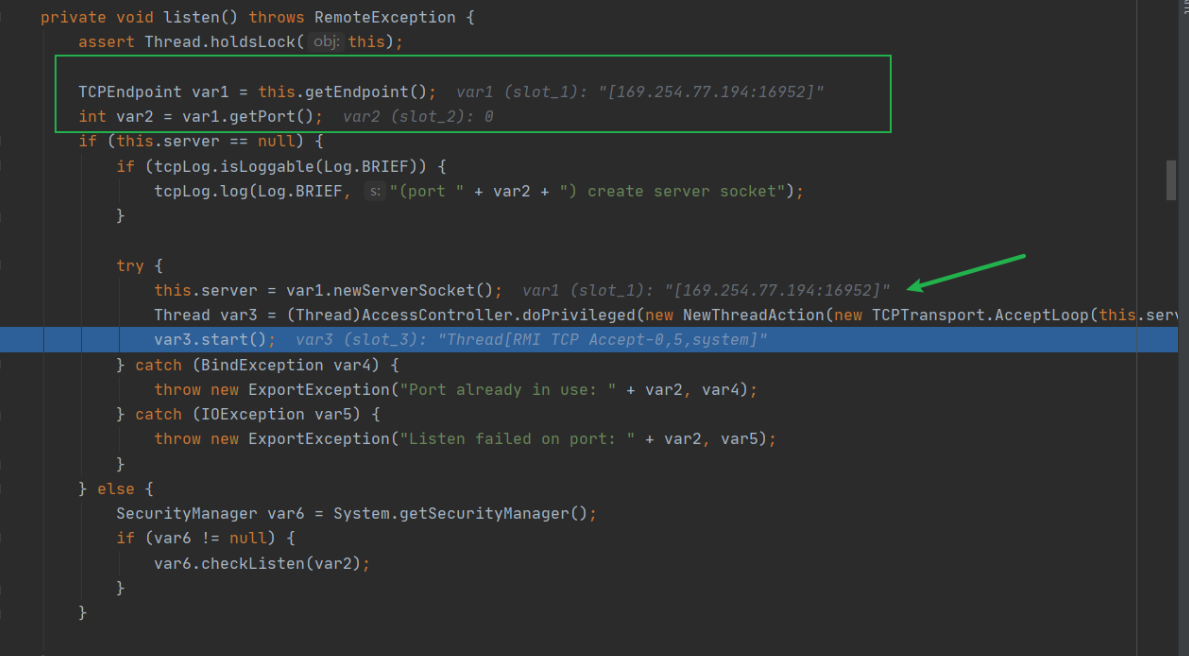Click the NewThreadAction constructor

(x=754, y=315)
